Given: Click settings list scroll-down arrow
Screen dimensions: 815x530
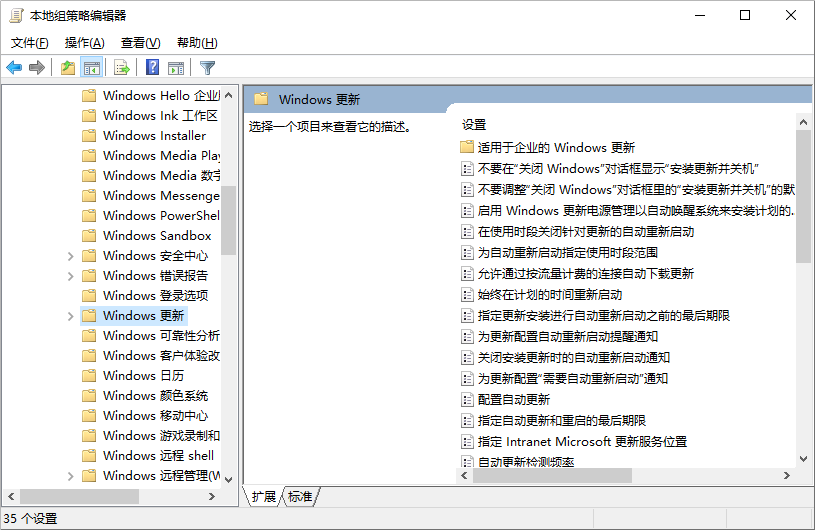Looking at the screenshot, I should point(803,459).
